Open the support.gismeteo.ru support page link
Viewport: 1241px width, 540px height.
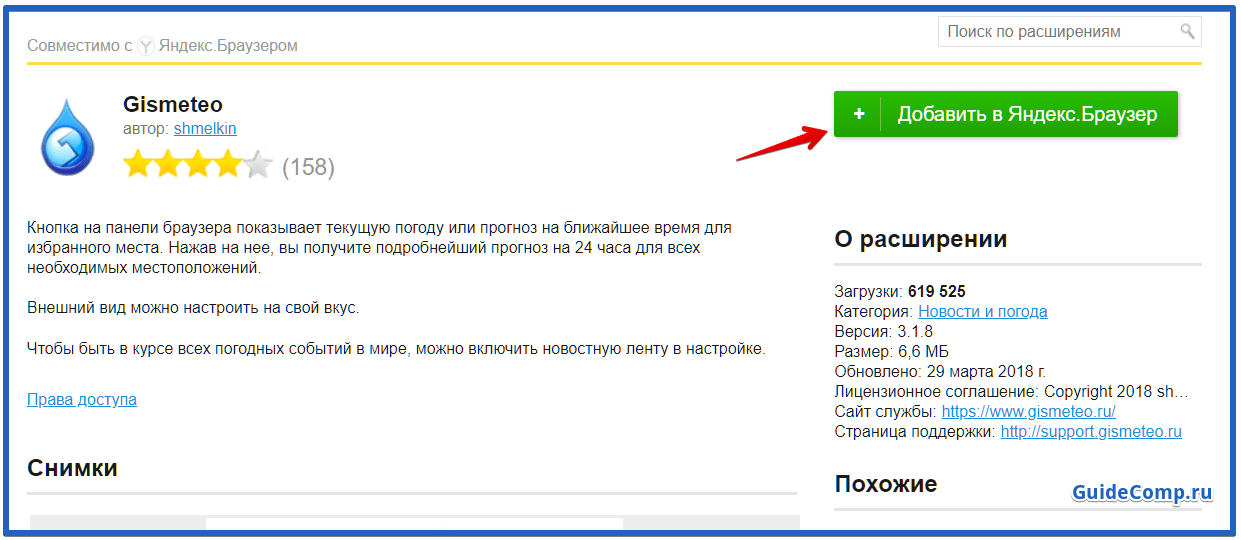(1091, 431)
